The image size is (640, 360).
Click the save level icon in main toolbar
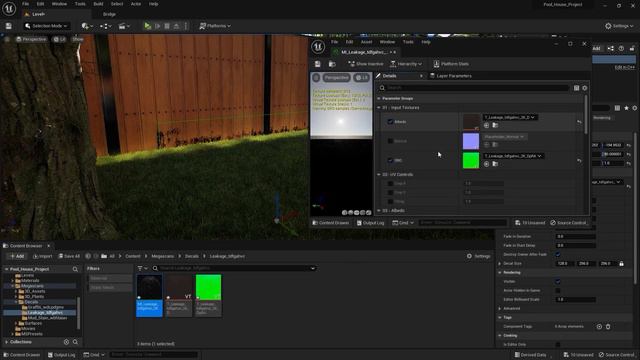point(9,26)
